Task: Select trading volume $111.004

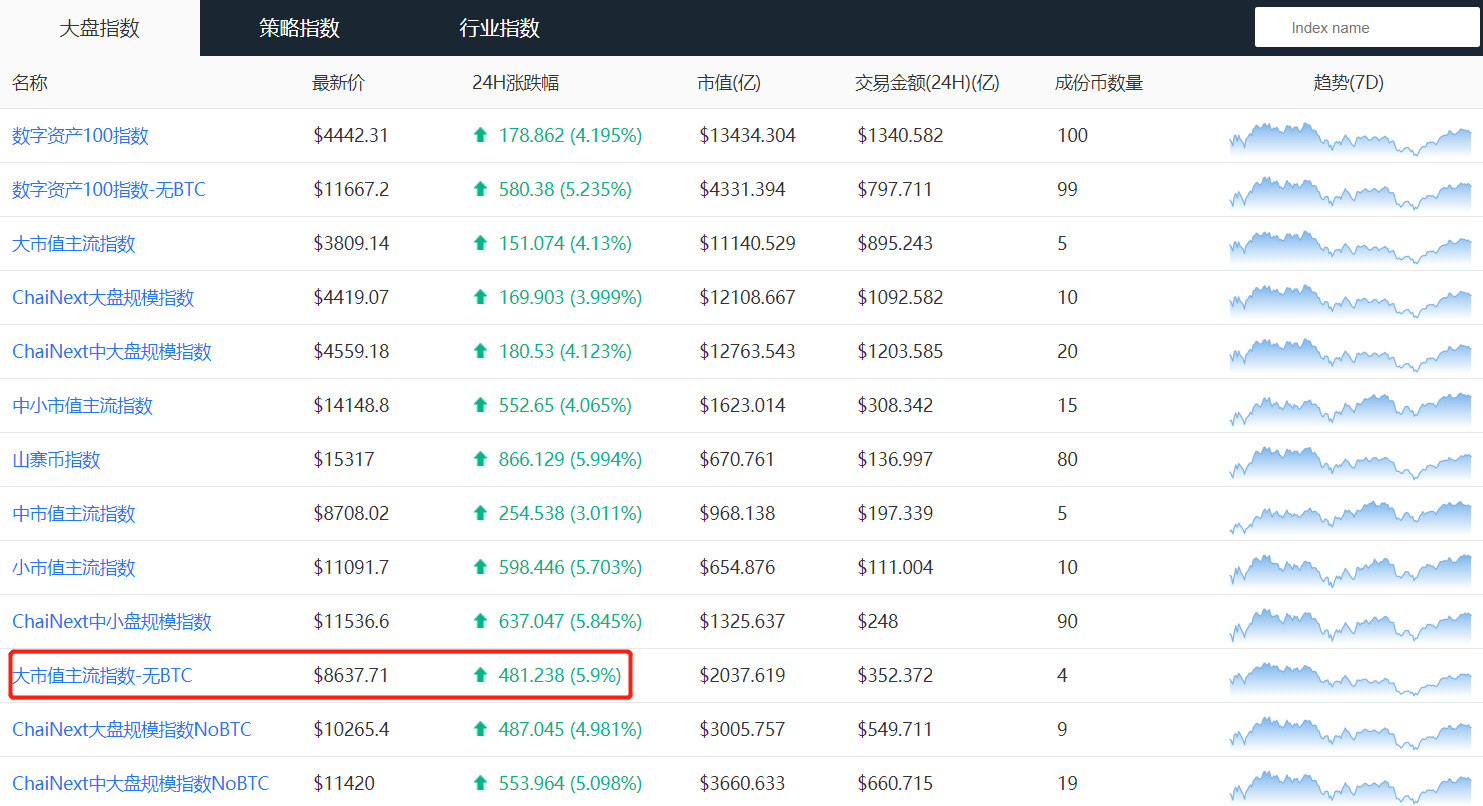Action: pyautogui.click(x=895, y=568)
